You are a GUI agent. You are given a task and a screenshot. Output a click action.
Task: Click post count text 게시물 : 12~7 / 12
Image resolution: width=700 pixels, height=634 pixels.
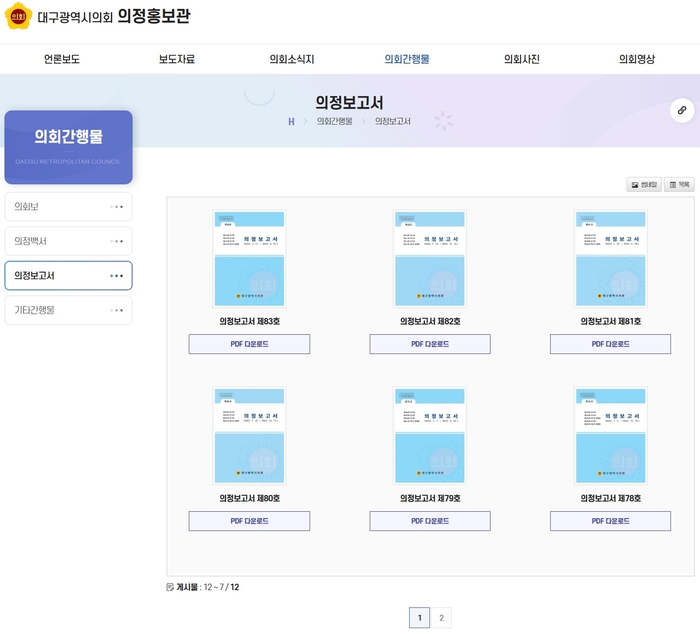click(x=203, y=587)
